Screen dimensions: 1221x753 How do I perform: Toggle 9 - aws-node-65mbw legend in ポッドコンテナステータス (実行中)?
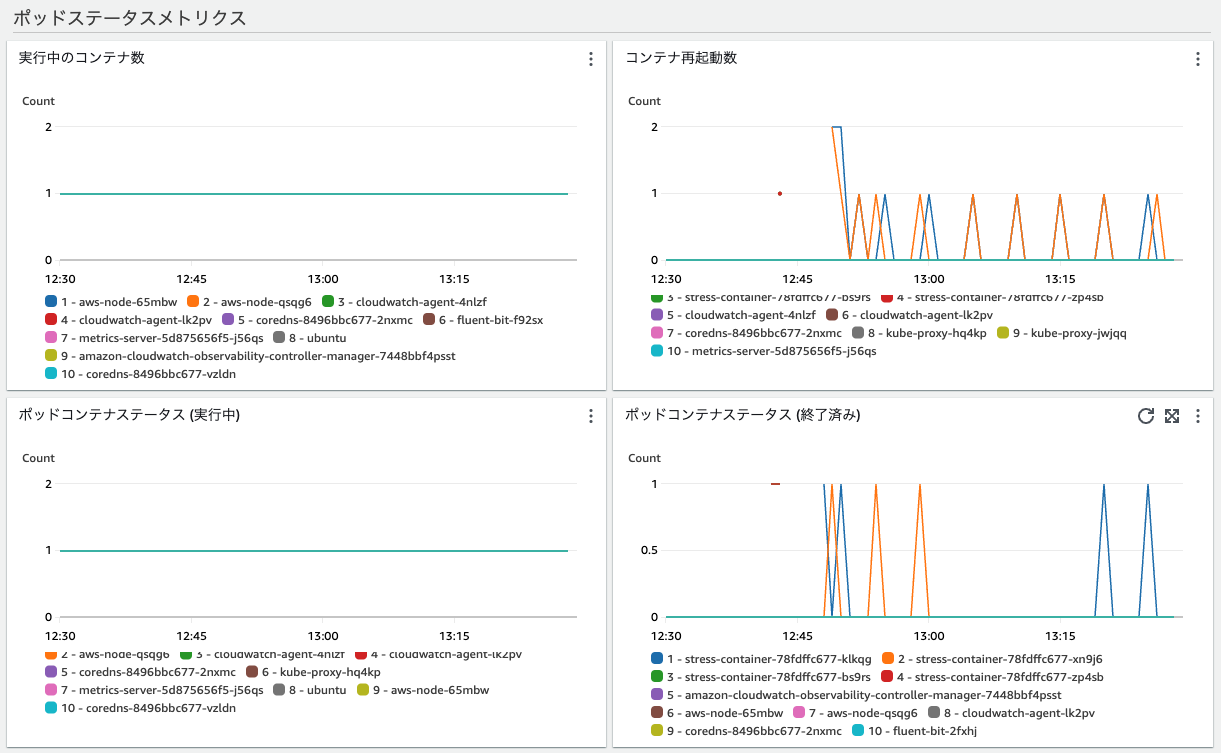[x=422, y=690]
